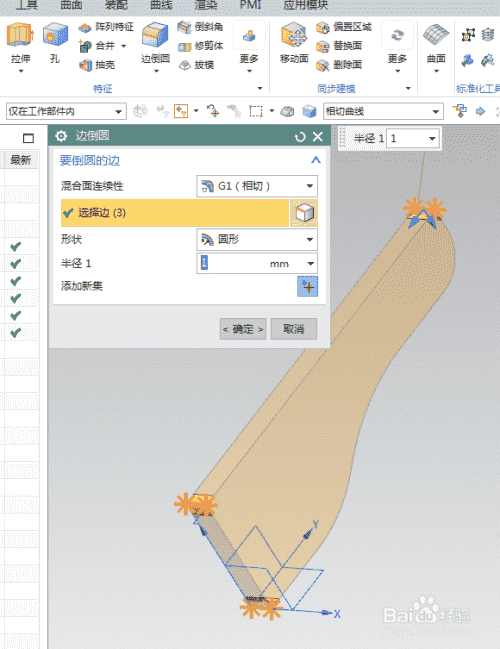500x649 pixels.
Task: Click the 替换面 replace face tool
Action: [339, 46]
